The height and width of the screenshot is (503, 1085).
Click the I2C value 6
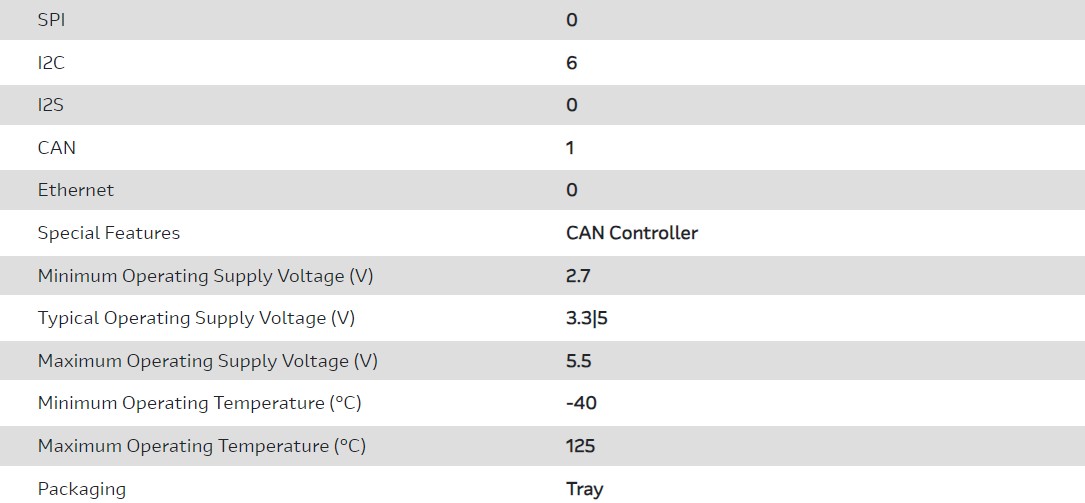[572, 63]
